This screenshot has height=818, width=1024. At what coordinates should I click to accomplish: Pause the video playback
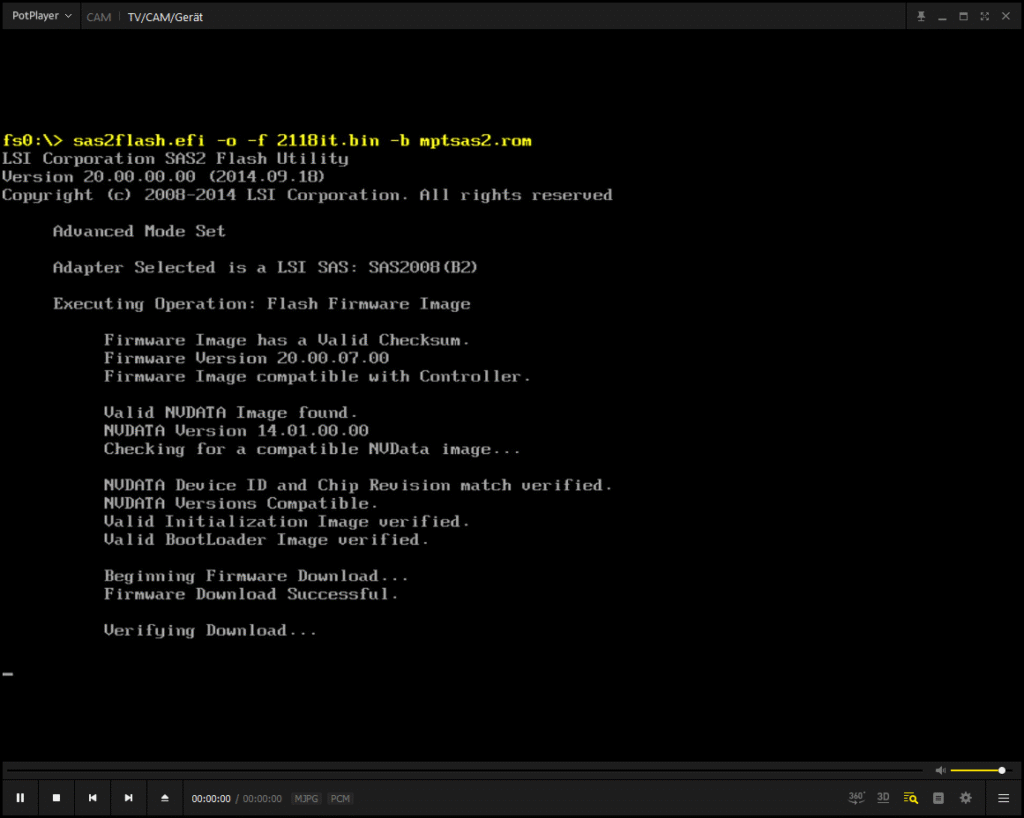[x=20, y=798]
